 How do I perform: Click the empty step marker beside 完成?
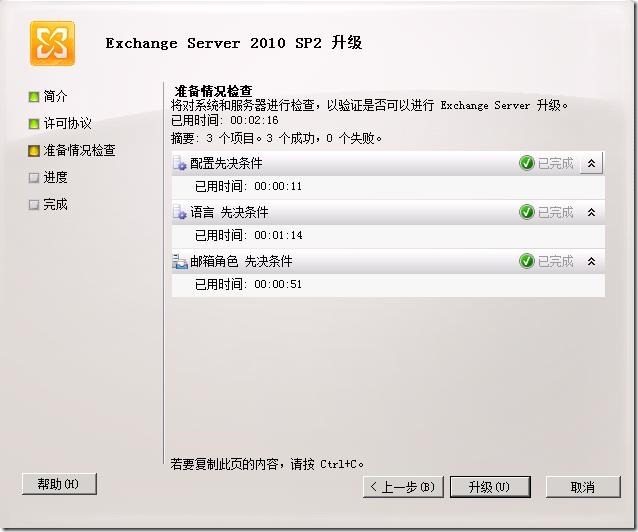[x=34, y=205]
